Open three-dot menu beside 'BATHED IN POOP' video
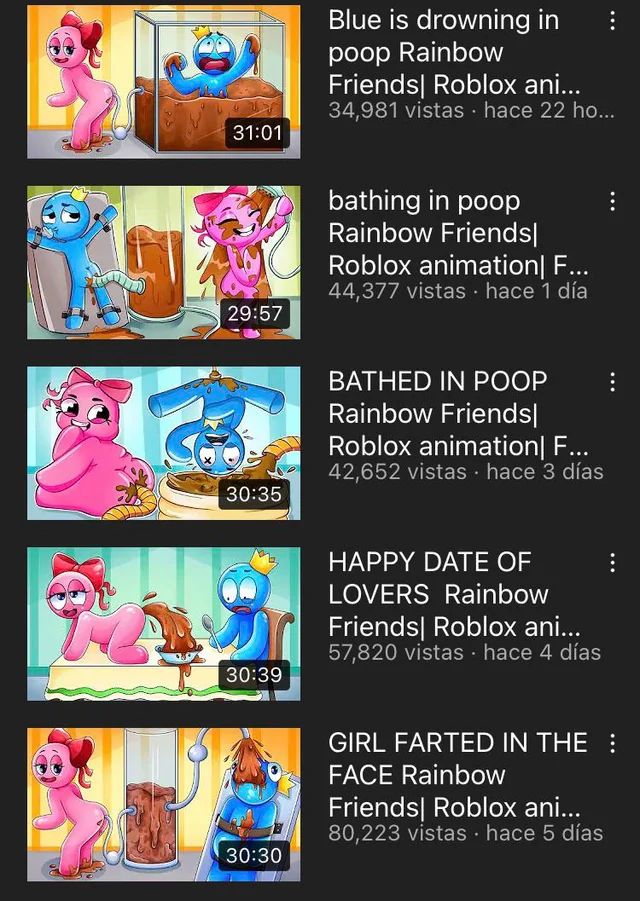This screenshot has height=901, width=640. [x=612, y=382]
